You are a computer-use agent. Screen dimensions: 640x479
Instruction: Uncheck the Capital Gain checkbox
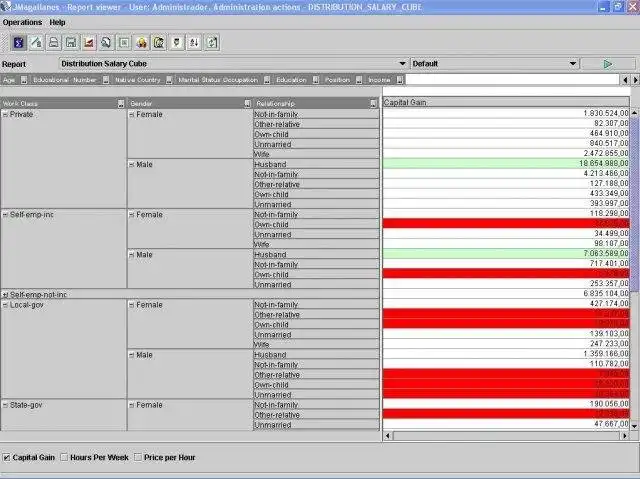tap(7, 458)
